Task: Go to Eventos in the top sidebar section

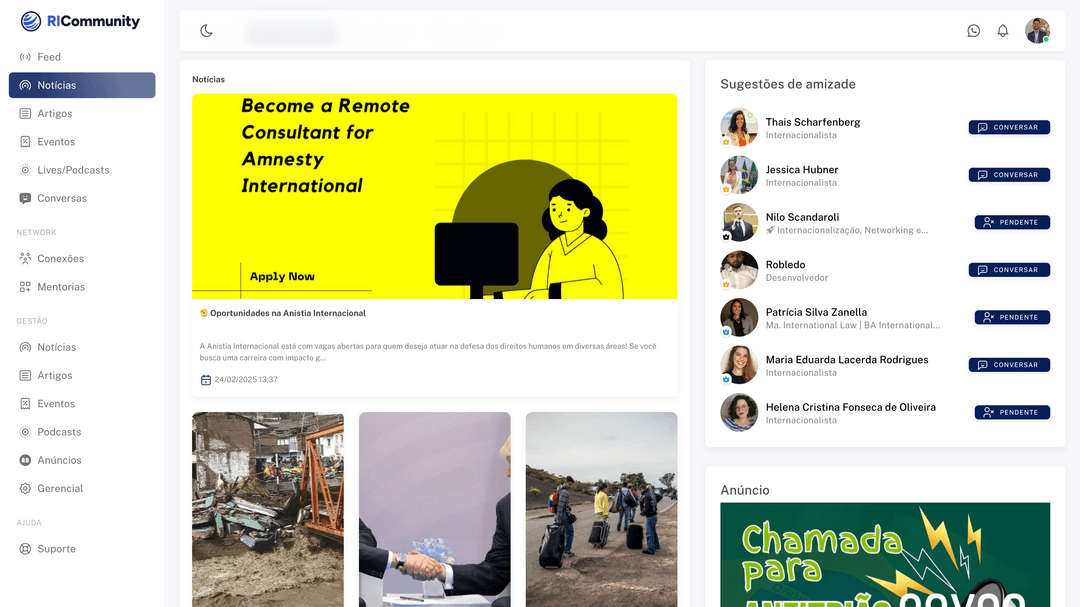Action: pos(82,142)
